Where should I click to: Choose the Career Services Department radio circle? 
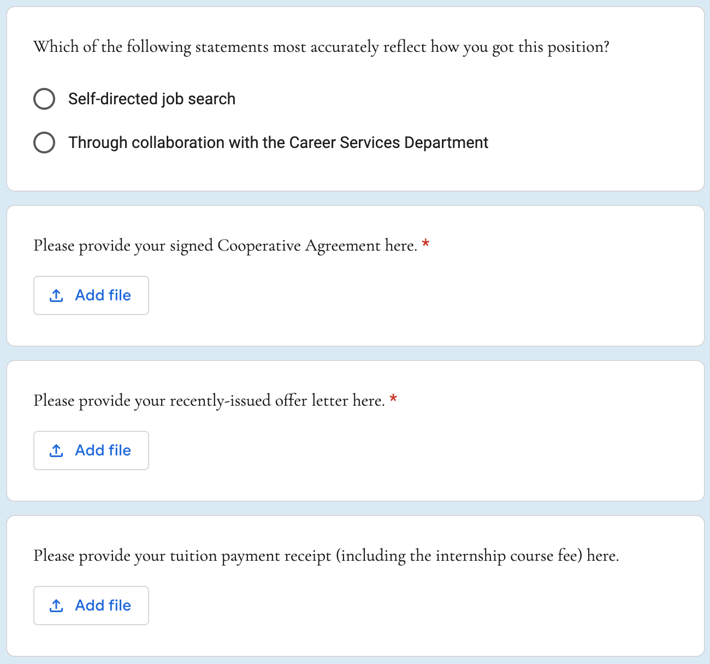pyautogui.click(x=44, y=143)
